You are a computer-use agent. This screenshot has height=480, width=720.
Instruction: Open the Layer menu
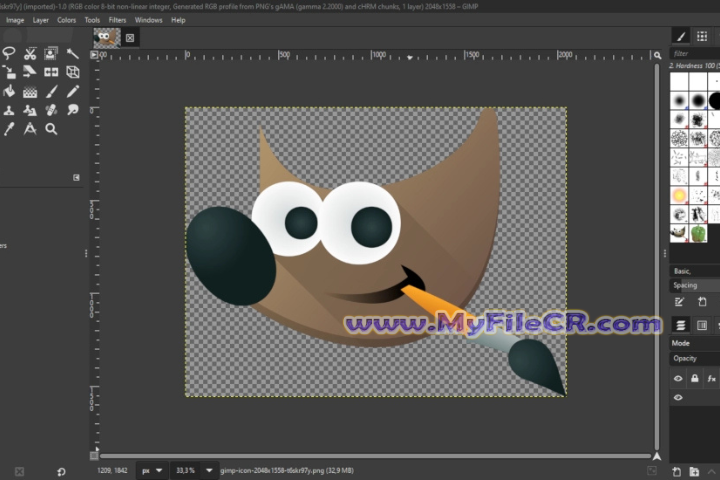coord(40,20)
